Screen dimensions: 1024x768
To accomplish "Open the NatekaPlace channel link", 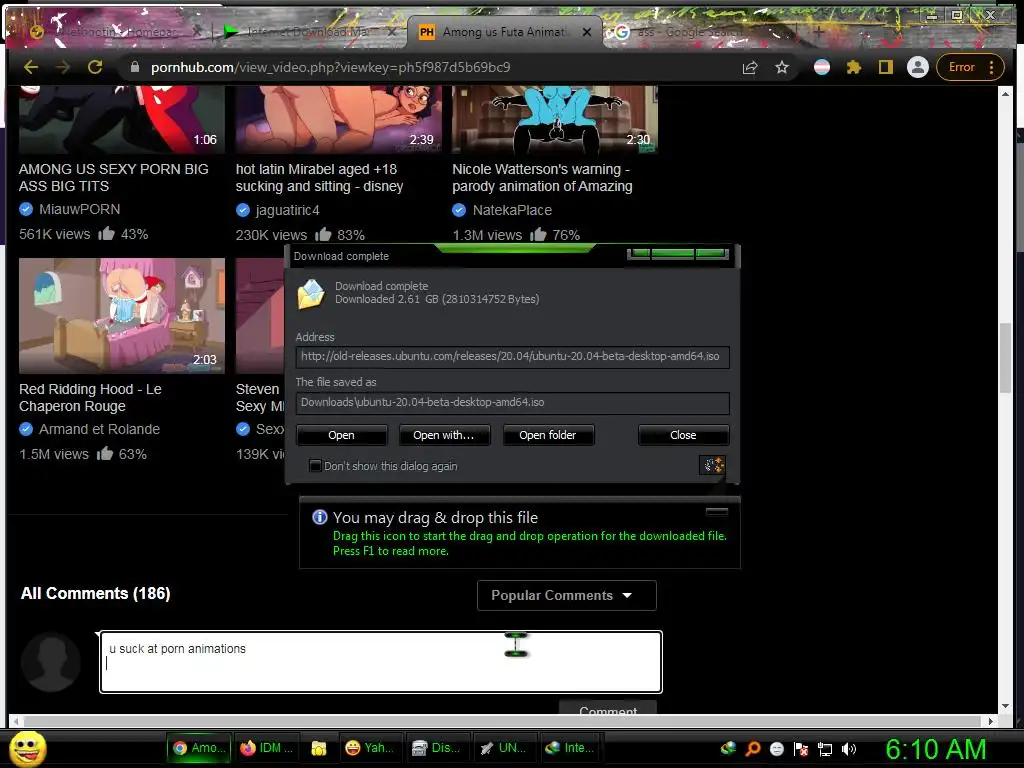I will point(512,210).
